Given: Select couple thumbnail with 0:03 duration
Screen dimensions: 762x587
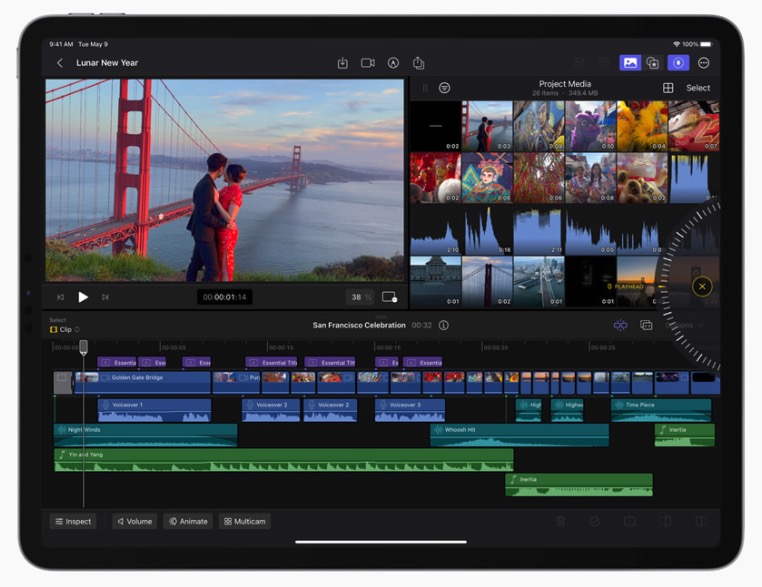Looking at the screenshot, I should [x=487, y=126].
